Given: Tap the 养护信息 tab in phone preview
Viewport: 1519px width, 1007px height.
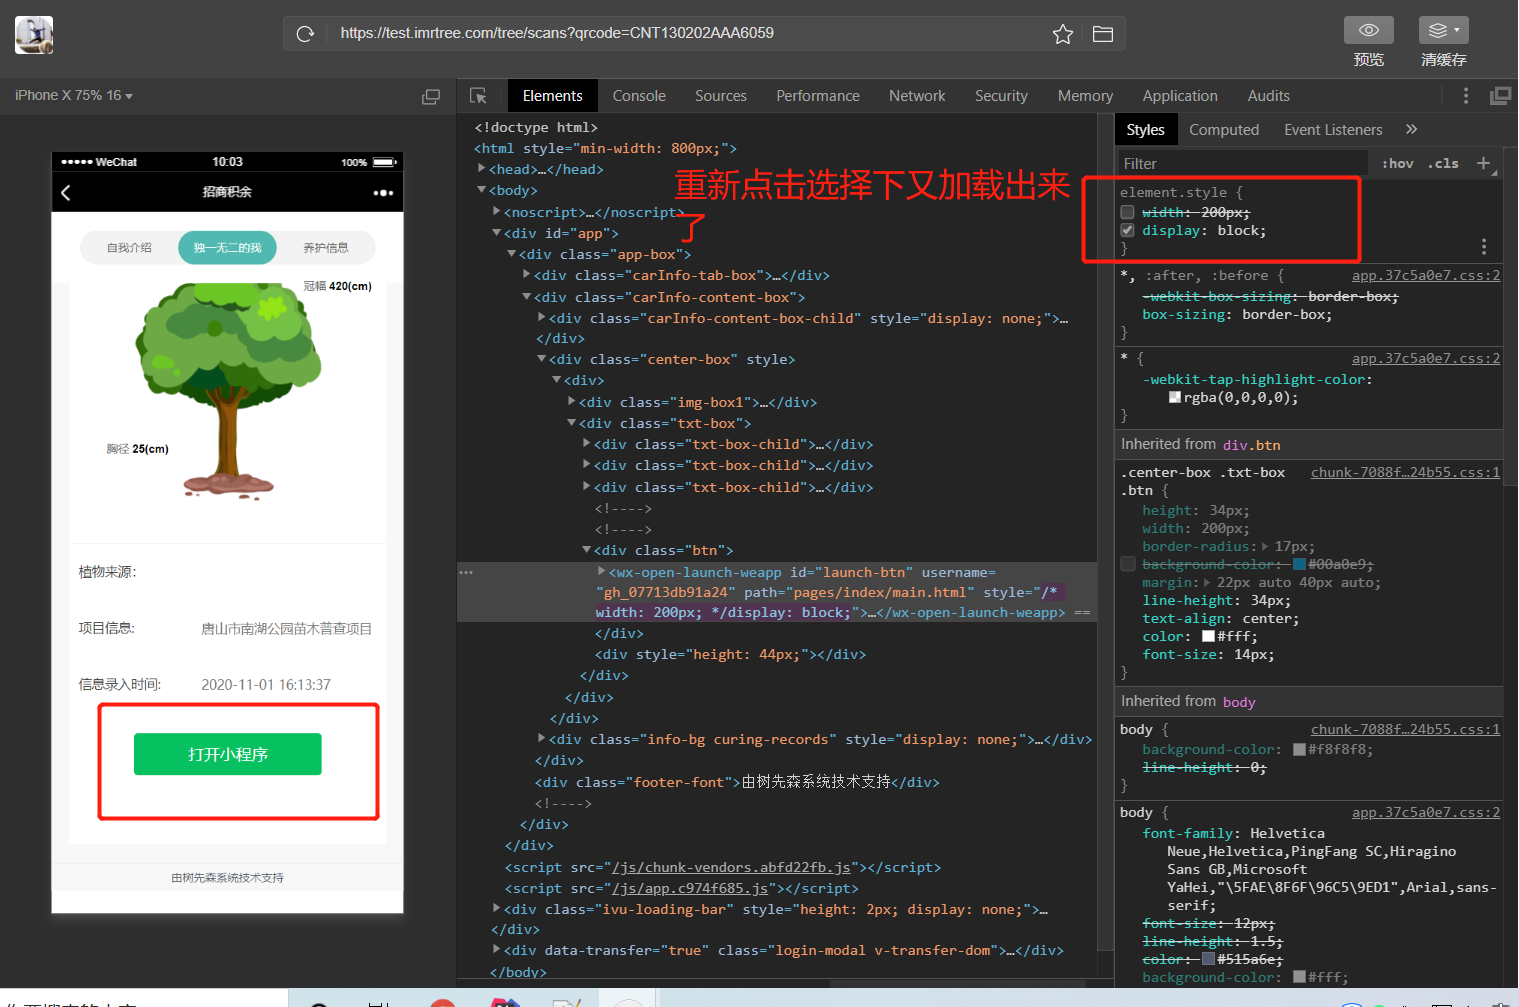Looking at the screenshot, I should pos(326,248).
